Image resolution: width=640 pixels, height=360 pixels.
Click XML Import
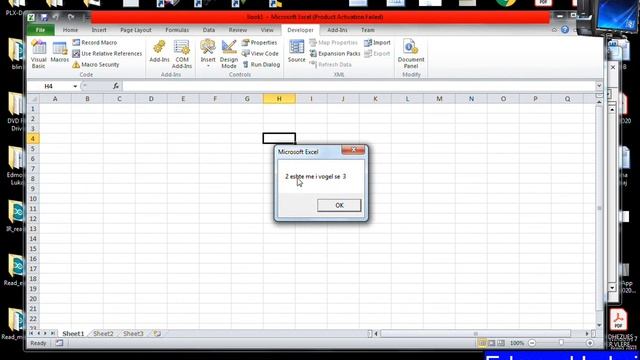[x=377, y=42]
